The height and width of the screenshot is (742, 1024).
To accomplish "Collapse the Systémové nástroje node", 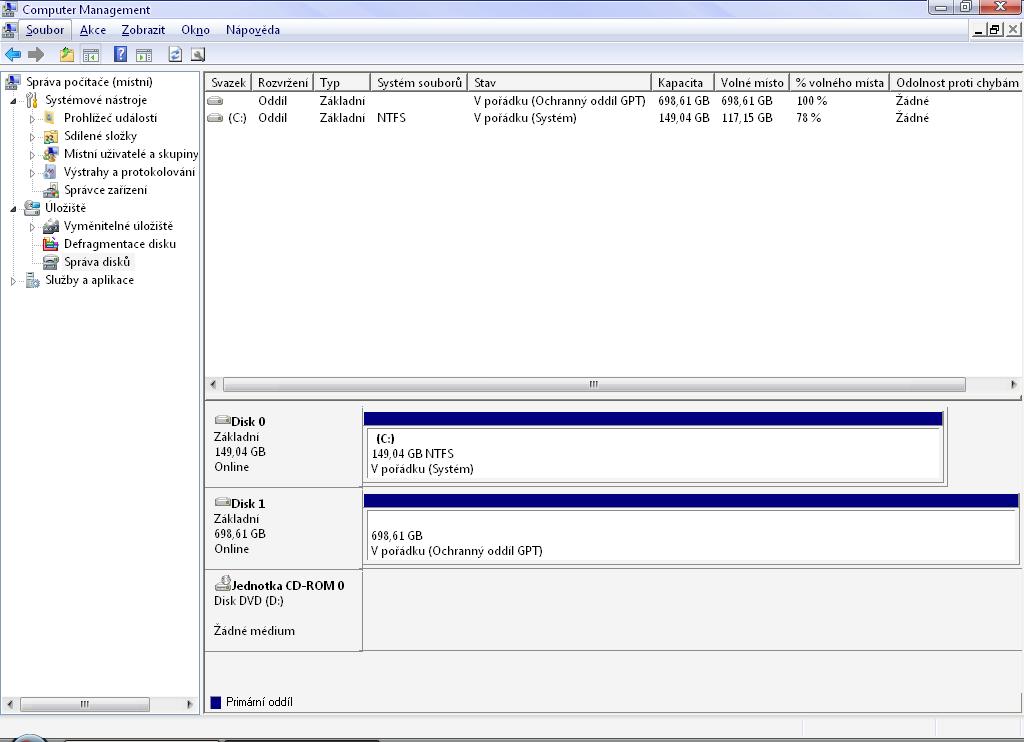I will 13,101.
